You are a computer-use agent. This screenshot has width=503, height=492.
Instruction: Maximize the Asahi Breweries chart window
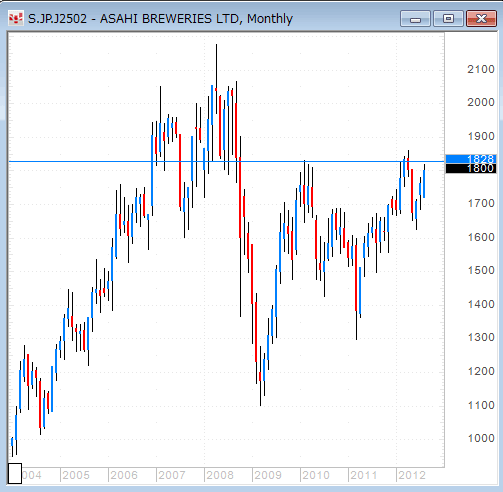pos(448,19)
